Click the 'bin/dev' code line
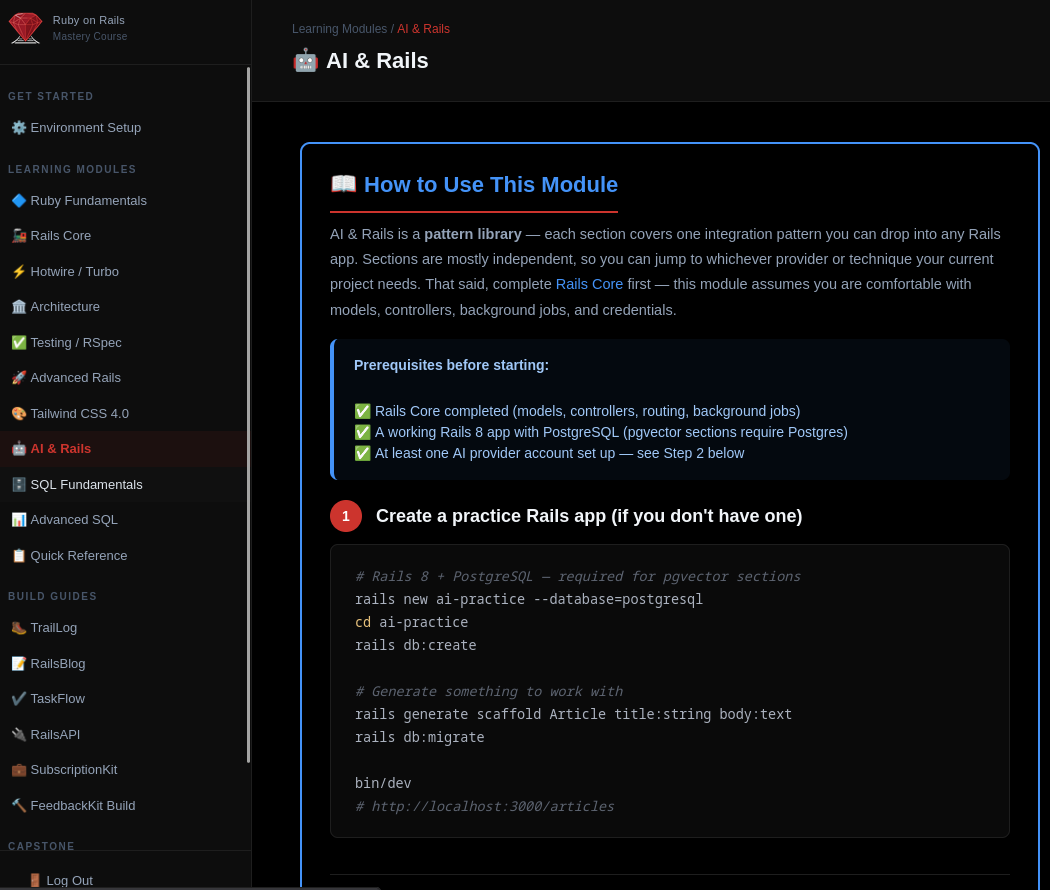This screenshot has width=1050, height=890. [383, 783]
